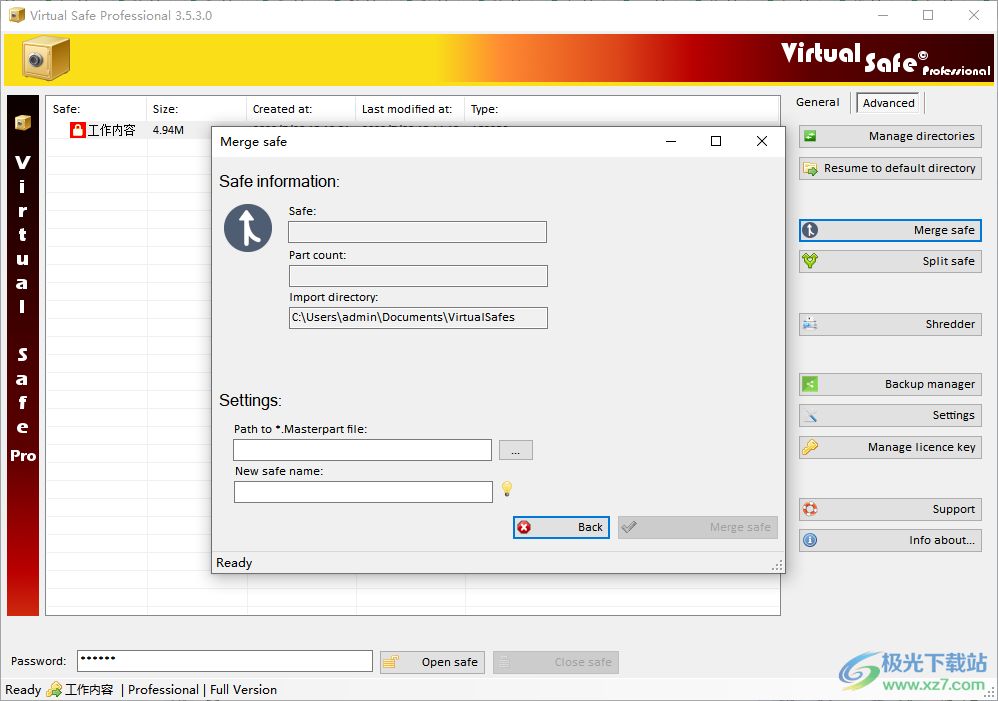
Task: Launch the Shredder tool
Action: coord(890,324)
